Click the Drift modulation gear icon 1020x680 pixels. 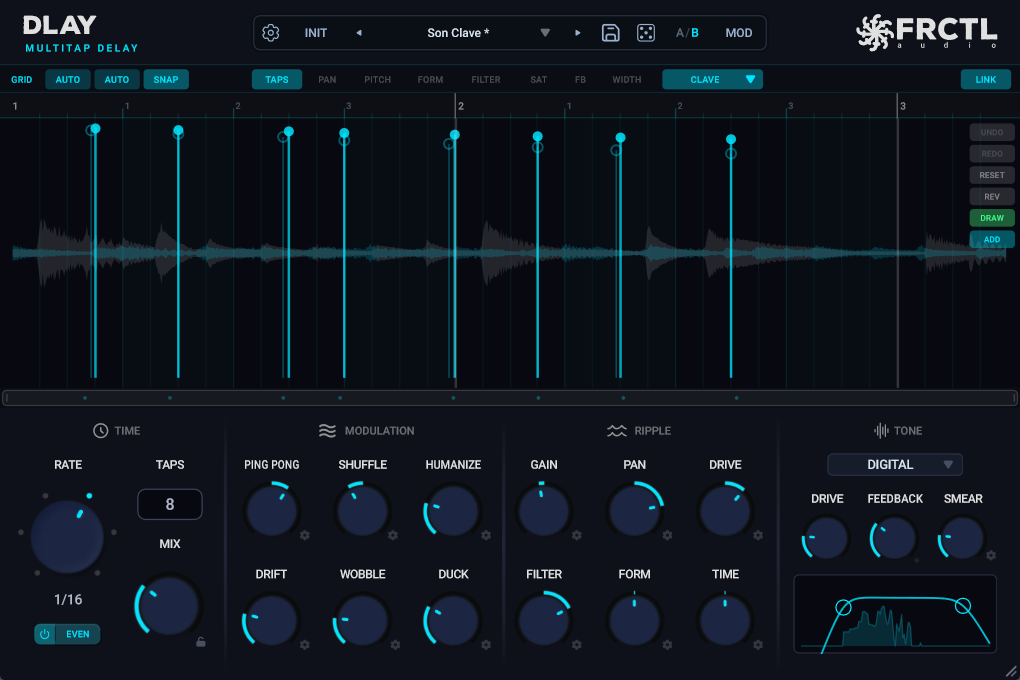304,645
